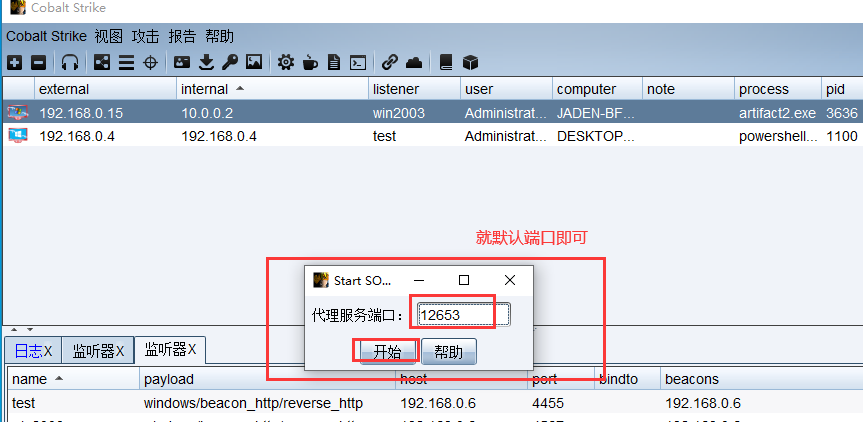Click the downloads arrow icon

coord(206,62)
